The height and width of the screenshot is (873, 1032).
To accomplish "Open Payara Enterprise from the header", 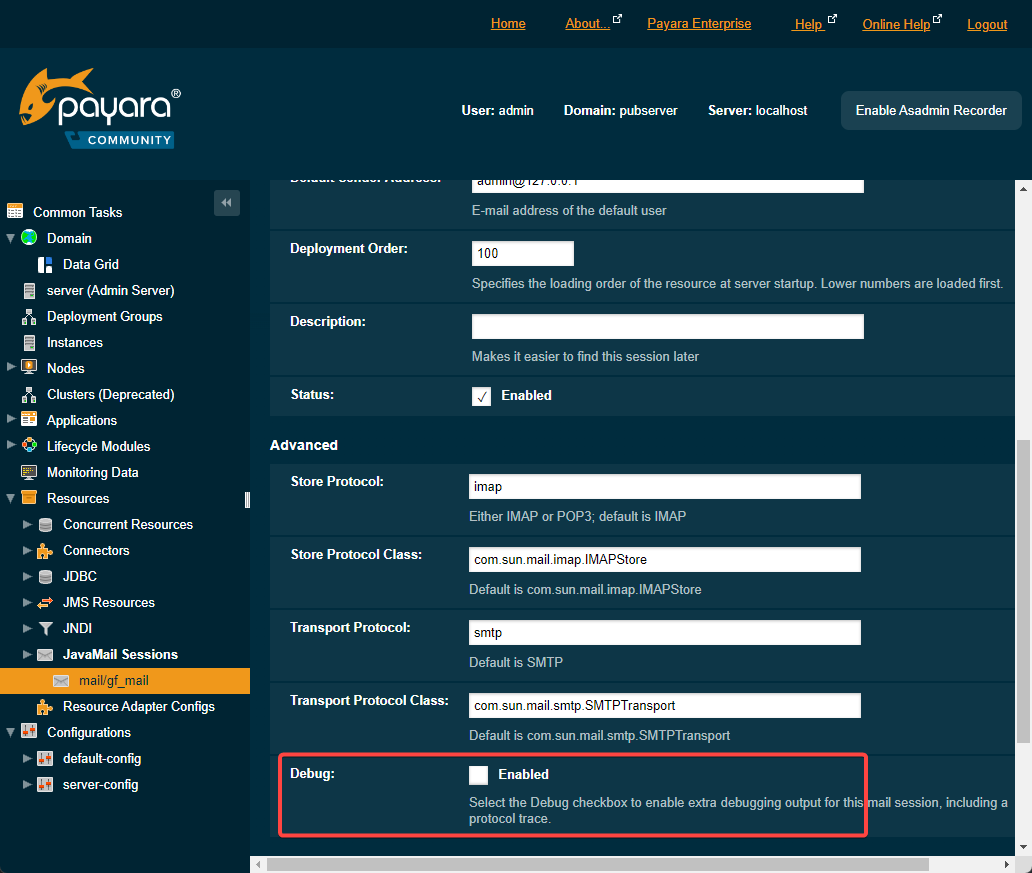I will 699,24.
